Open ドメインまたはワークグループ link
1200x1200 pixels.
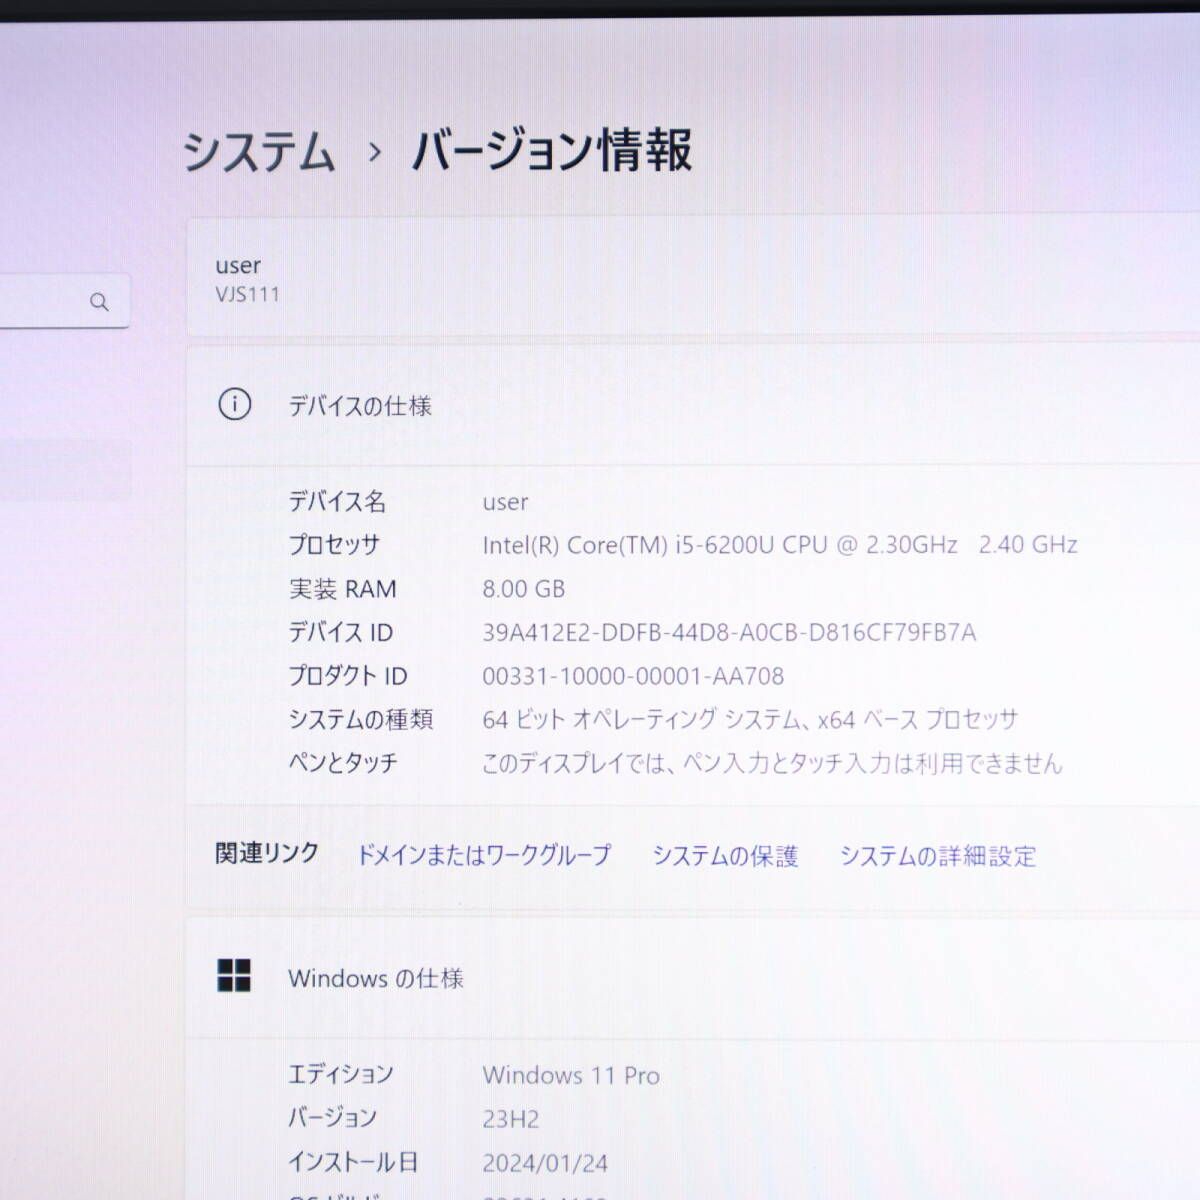pyautogui.click(x=484, y=855)
